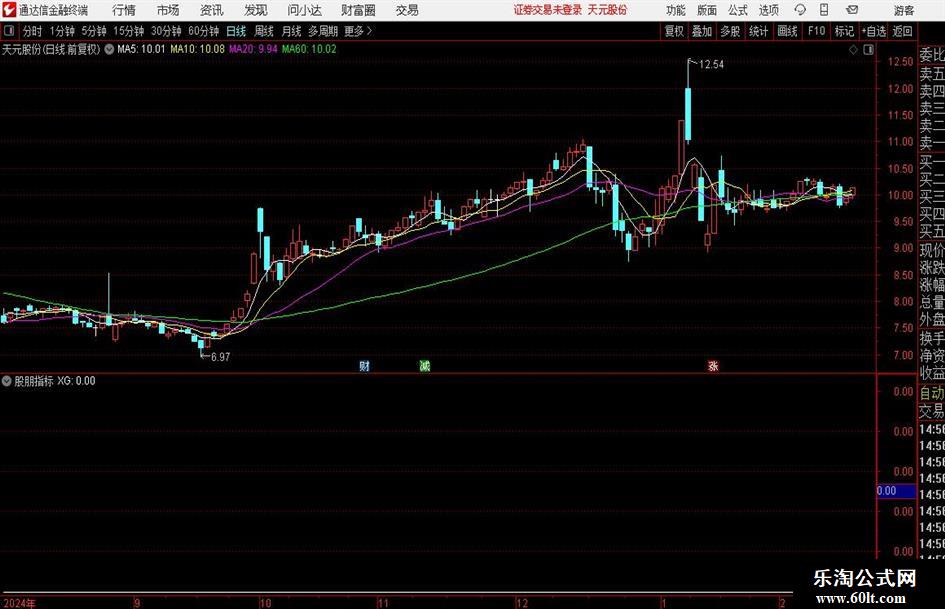Click the 股朋指标 XG: 0.00 label
Image resolution: width=945 pixels, height=609 pixels.
coord(54,381)
